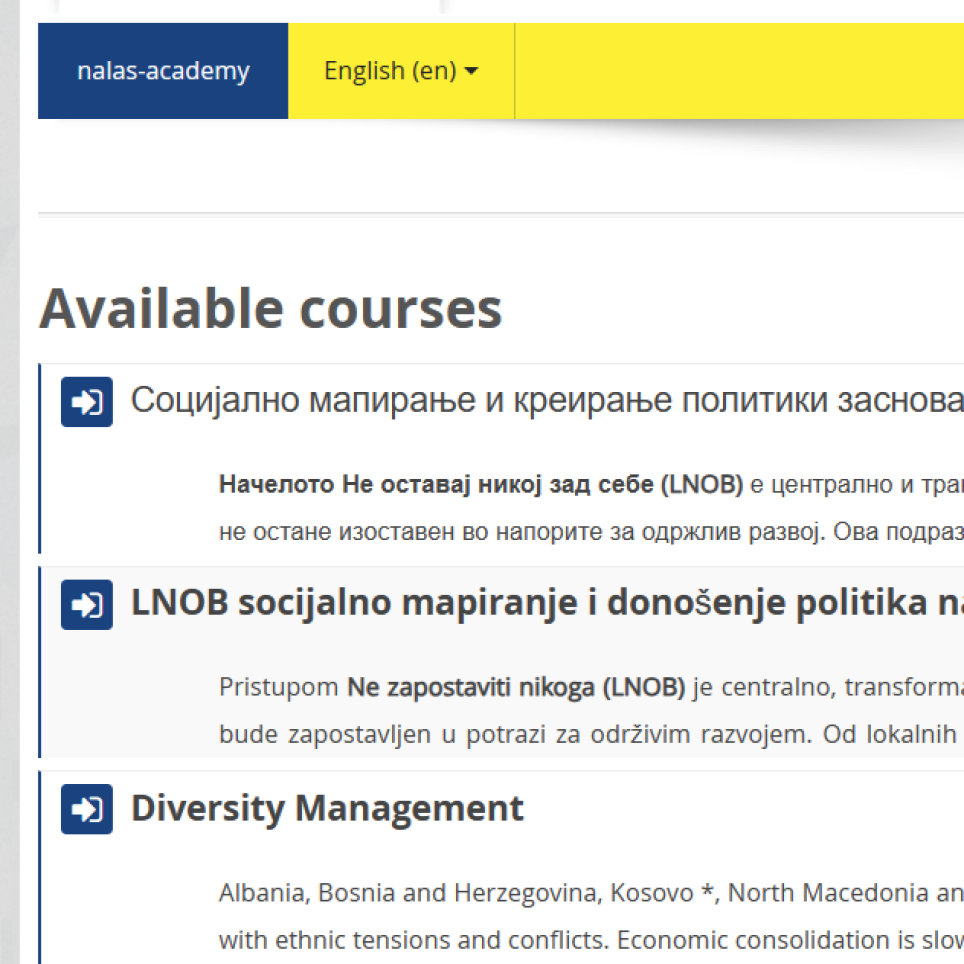Click the enter-course arrow icon beside Diversity Management

86,809
